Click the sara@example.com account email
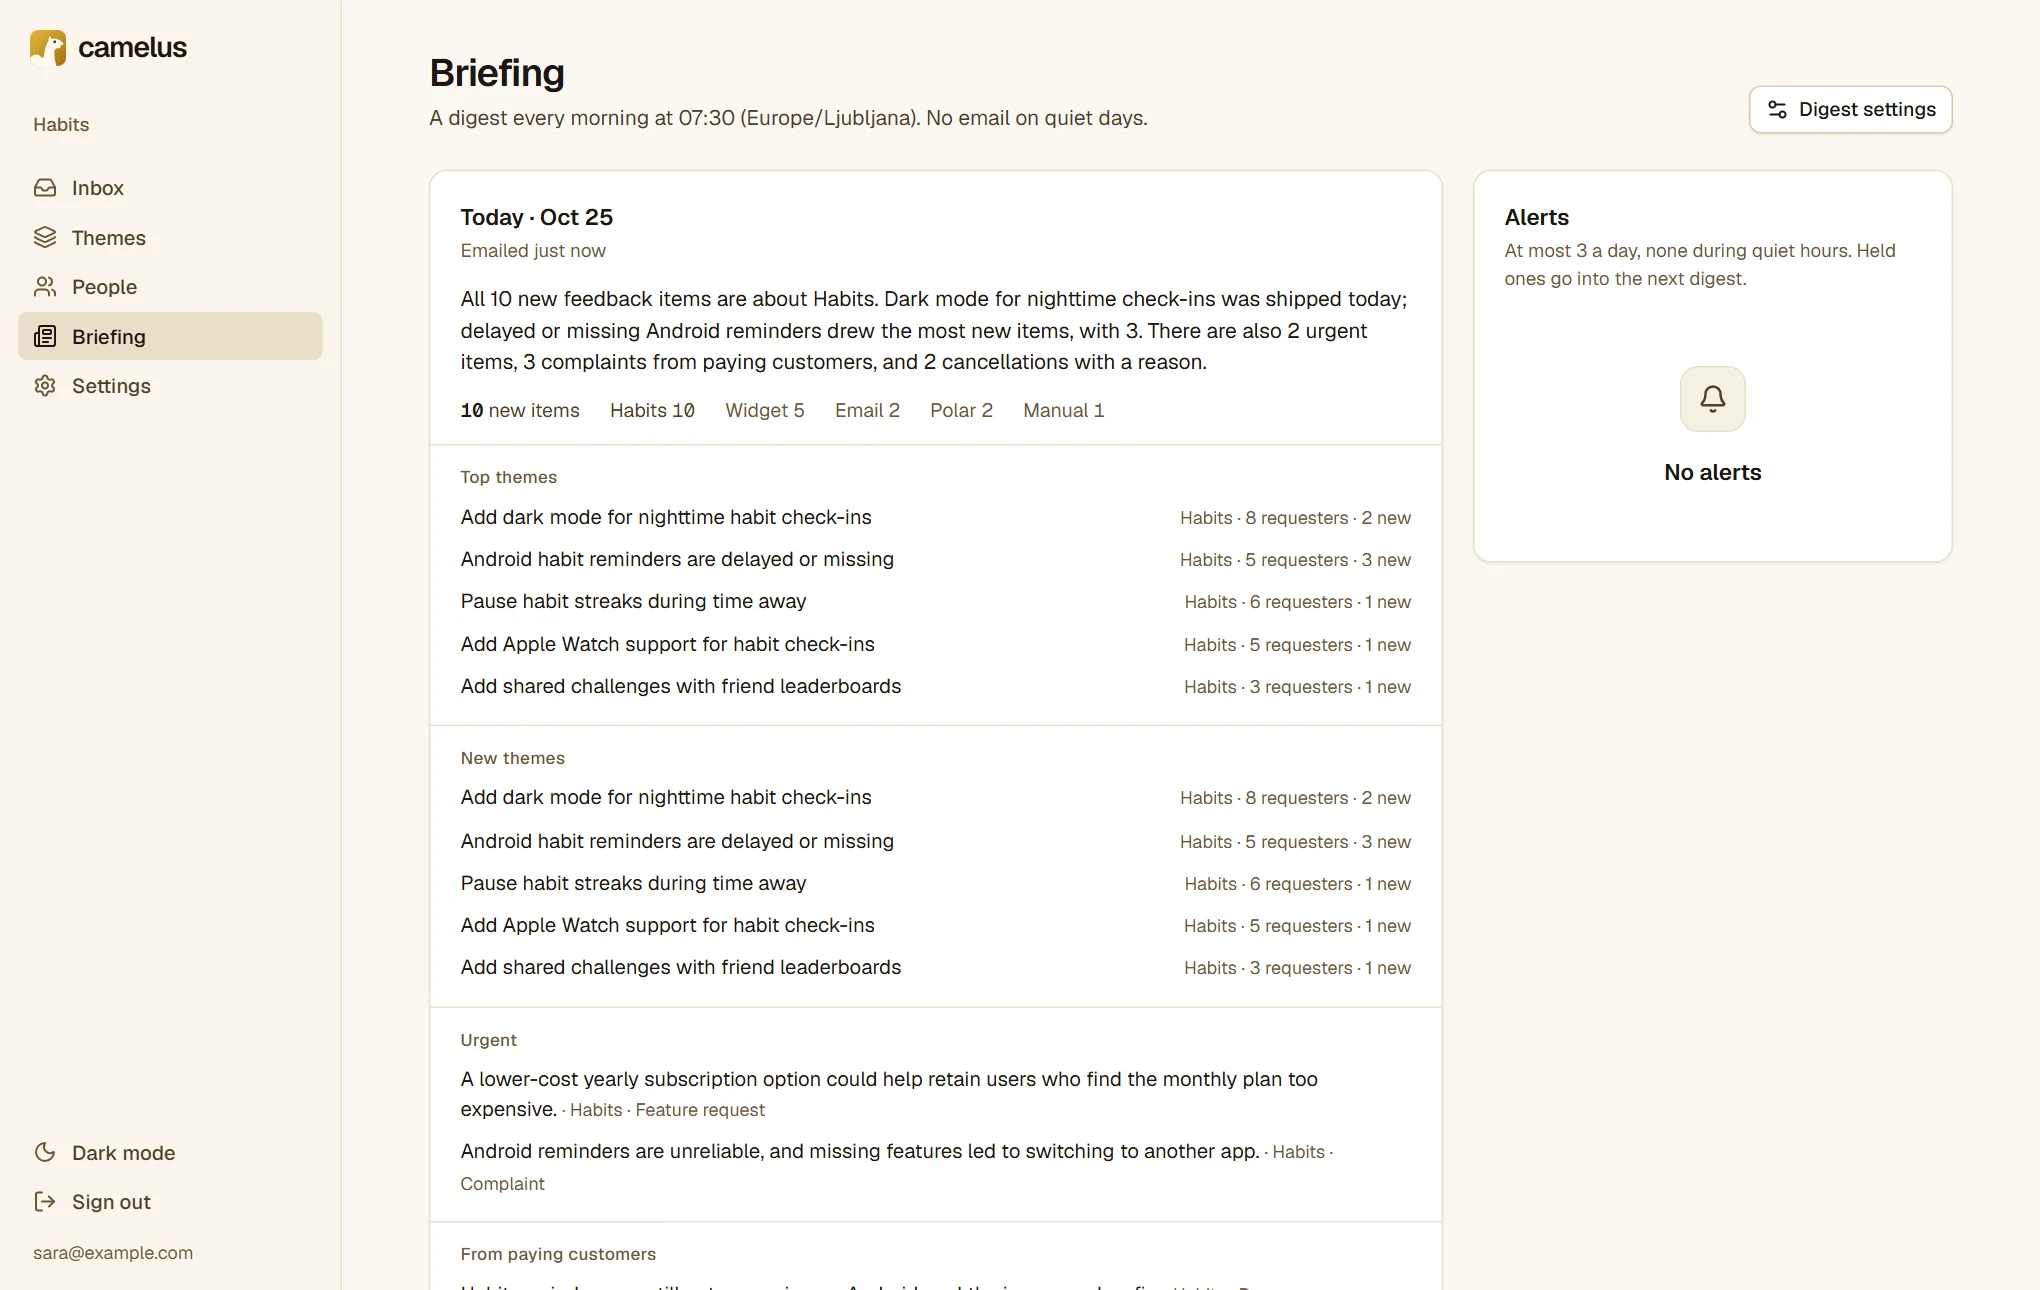The width and height of the screenshot is (2040, 1290). coord(113,1253)
